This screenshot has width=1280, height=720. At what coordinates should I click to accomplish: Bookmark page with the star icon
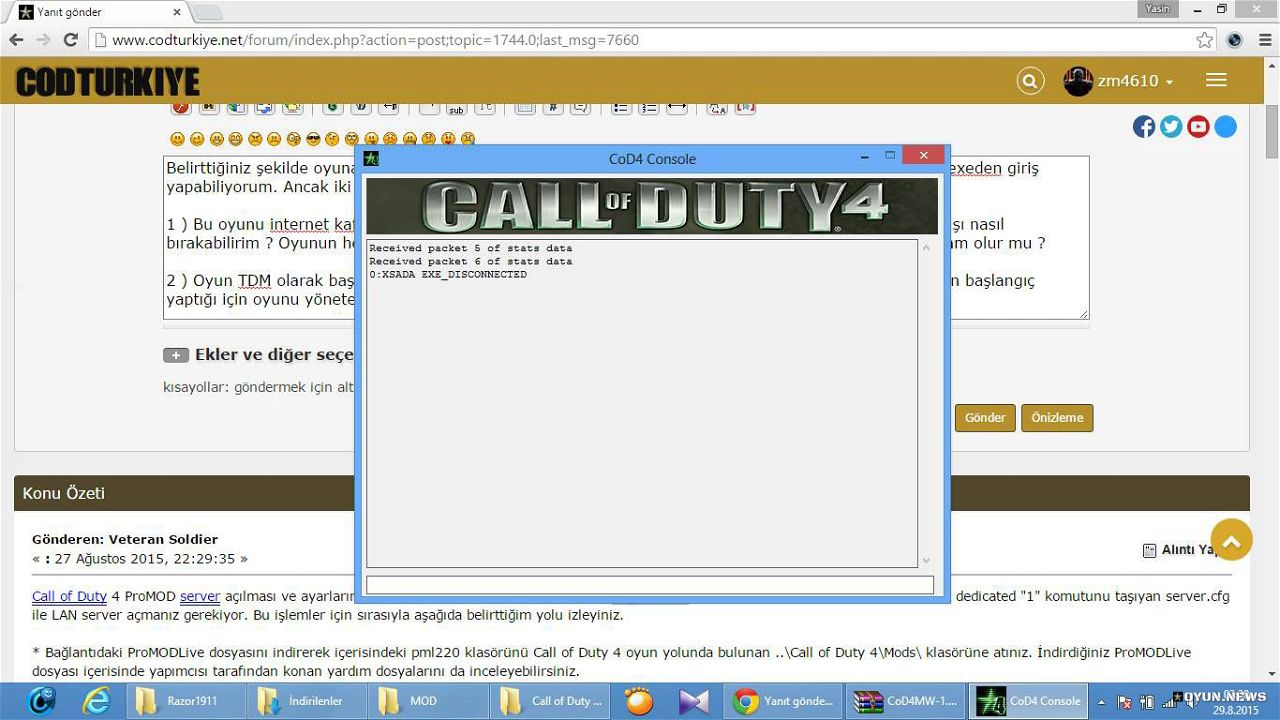tap(1204, 40)
